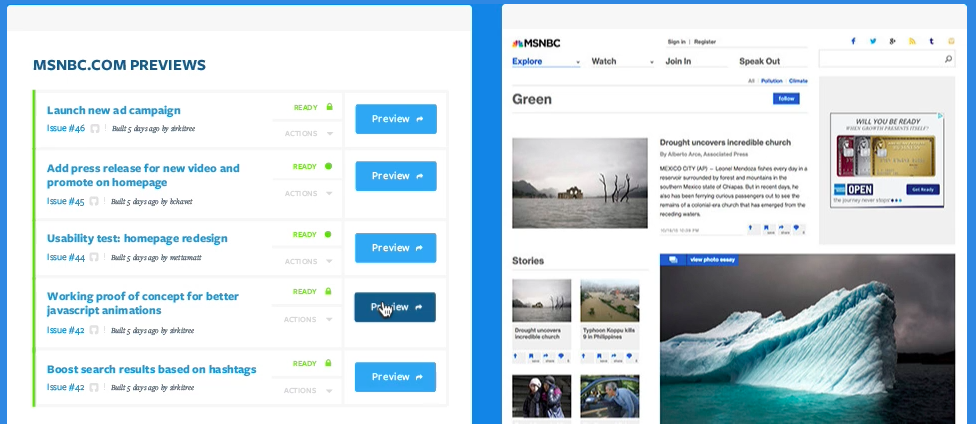Open Boost search results based on hashtags
The image size is (976, 434).
(151, 369)
